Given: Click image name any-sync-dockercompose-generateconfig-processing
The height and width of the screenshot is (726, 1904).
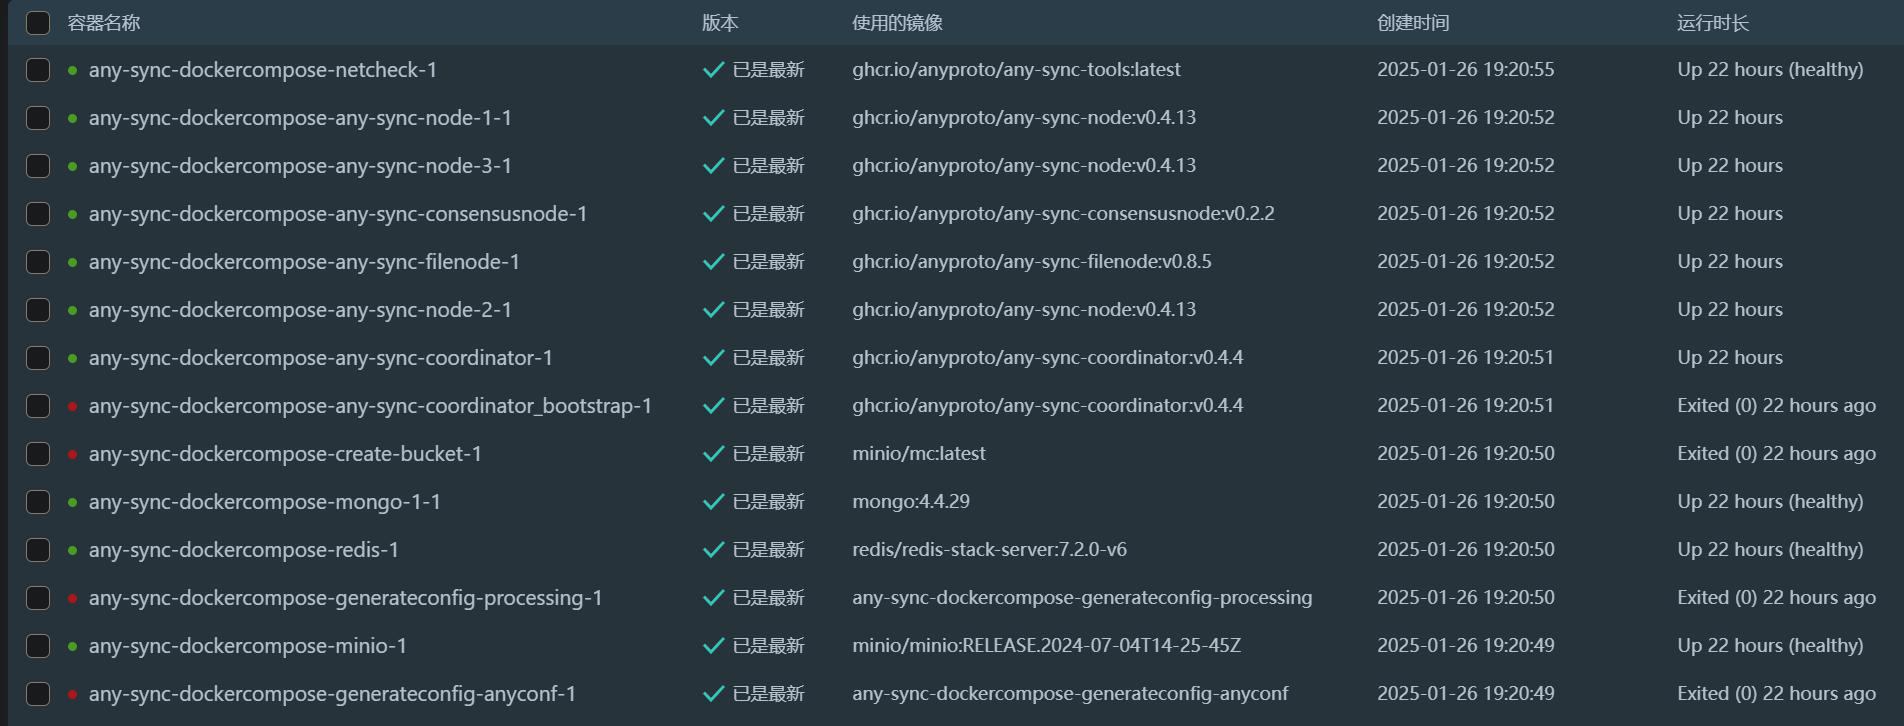Looking at the screenshot, I should (x=1082, y=598).
